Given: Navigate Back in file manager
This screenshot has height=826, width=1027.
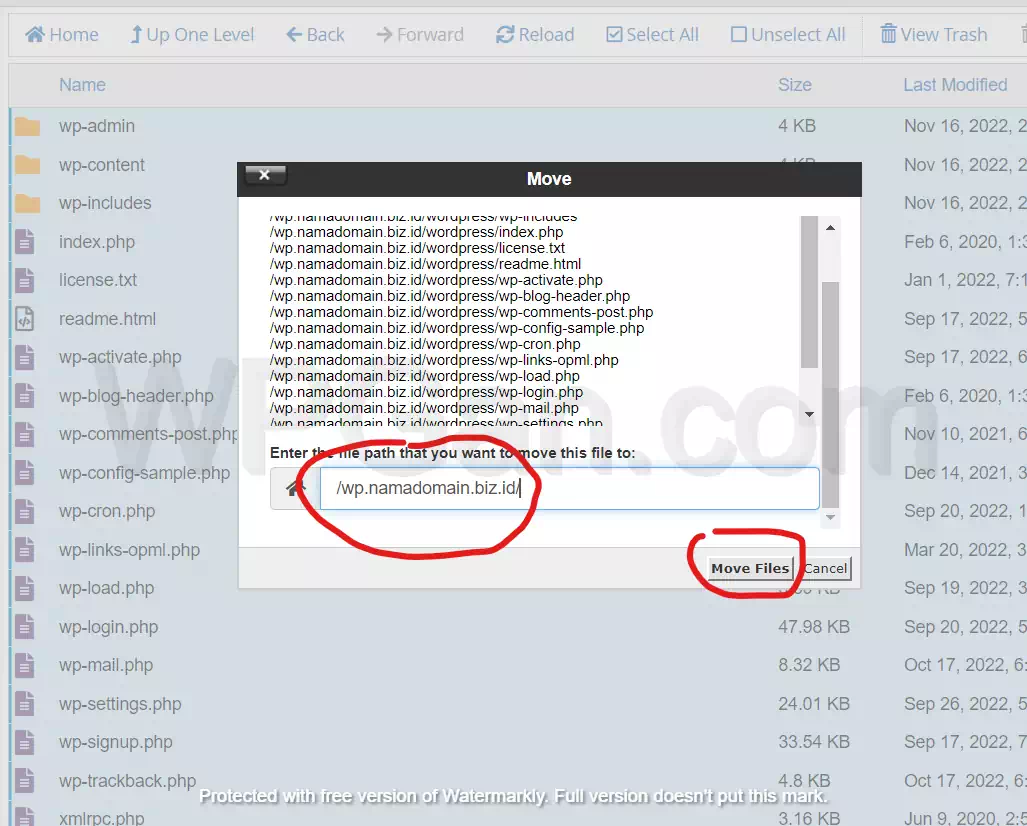Looking at the screenshot, I should pos(315,35).
